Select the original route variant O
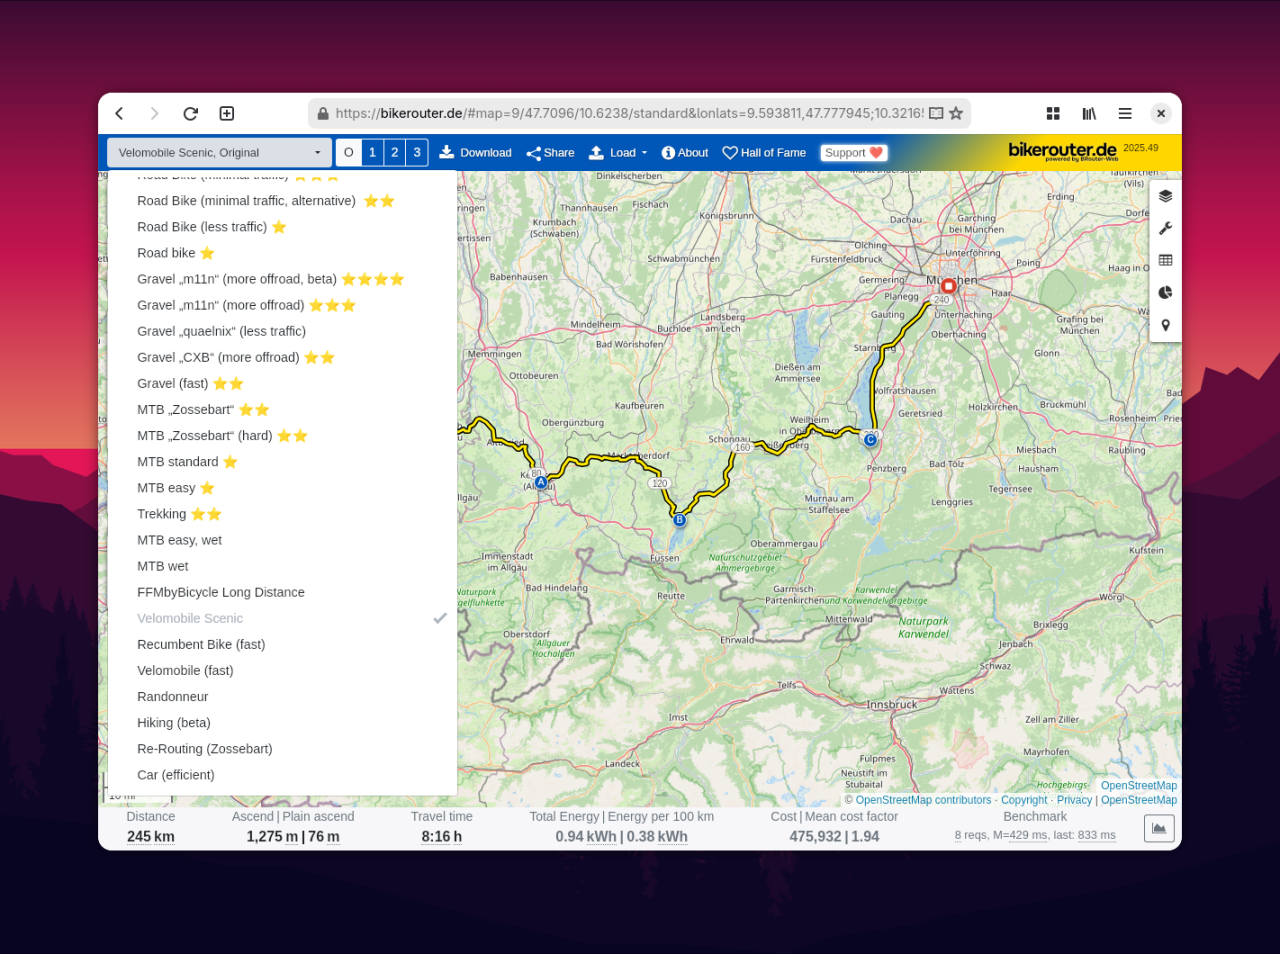The height and width of the screenshot is (954, 1280). 348,153
